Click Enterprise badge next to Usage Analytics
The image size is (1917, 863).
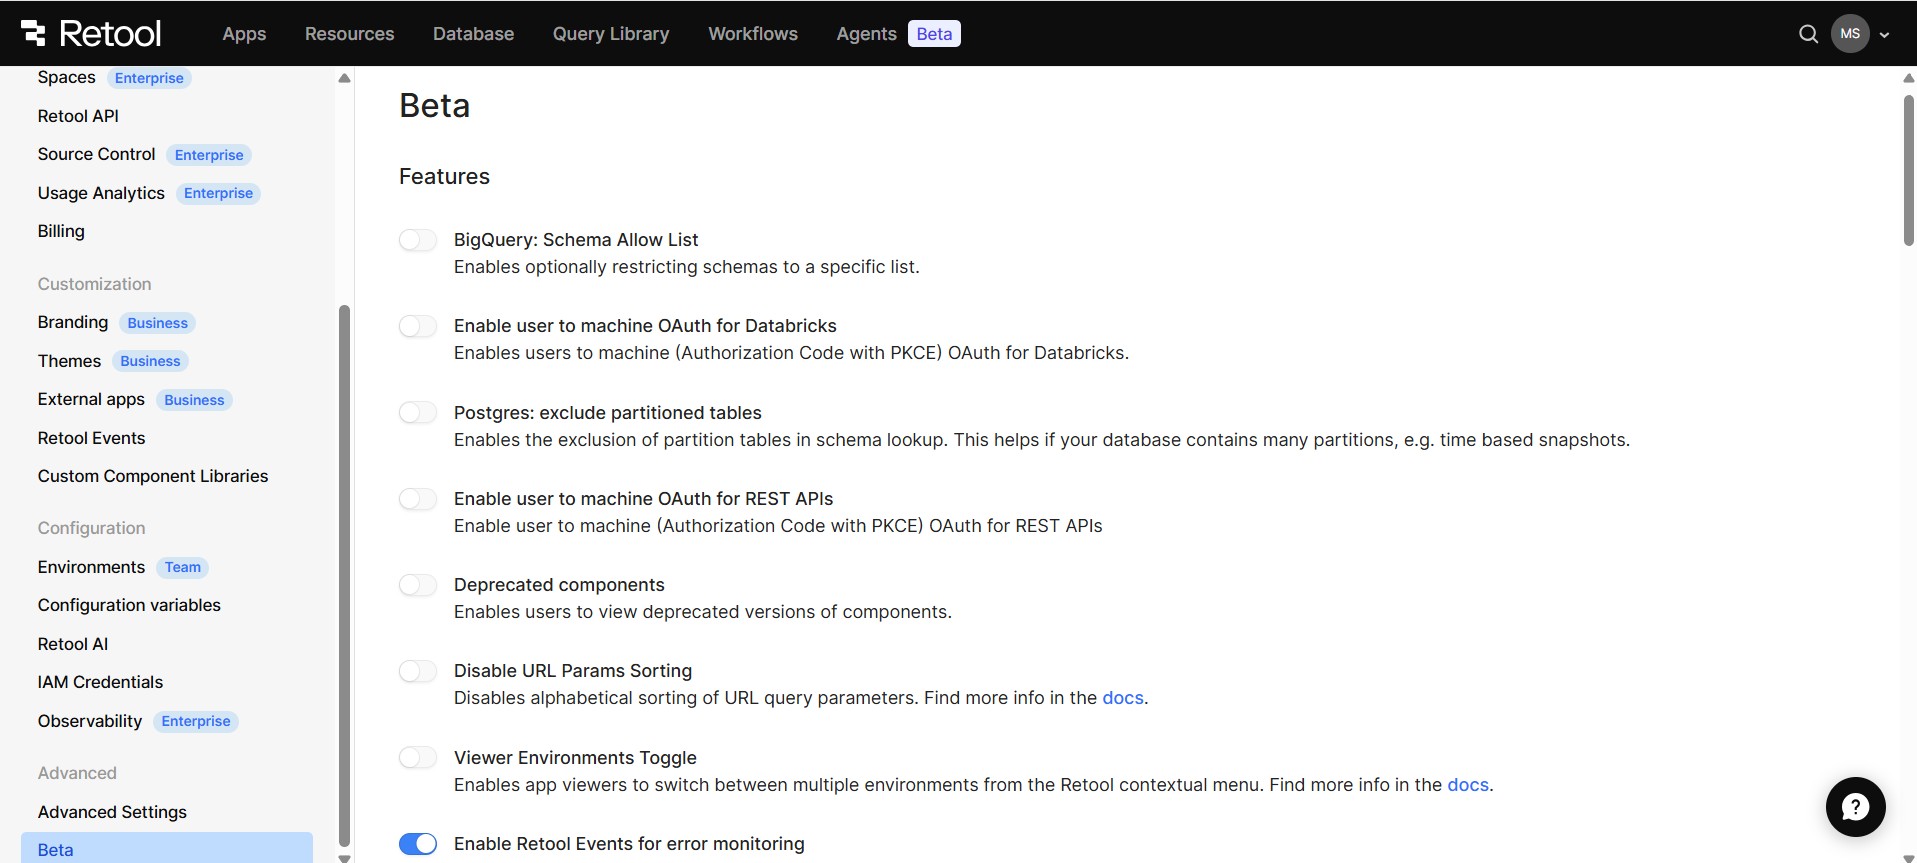tap(218, 193)
